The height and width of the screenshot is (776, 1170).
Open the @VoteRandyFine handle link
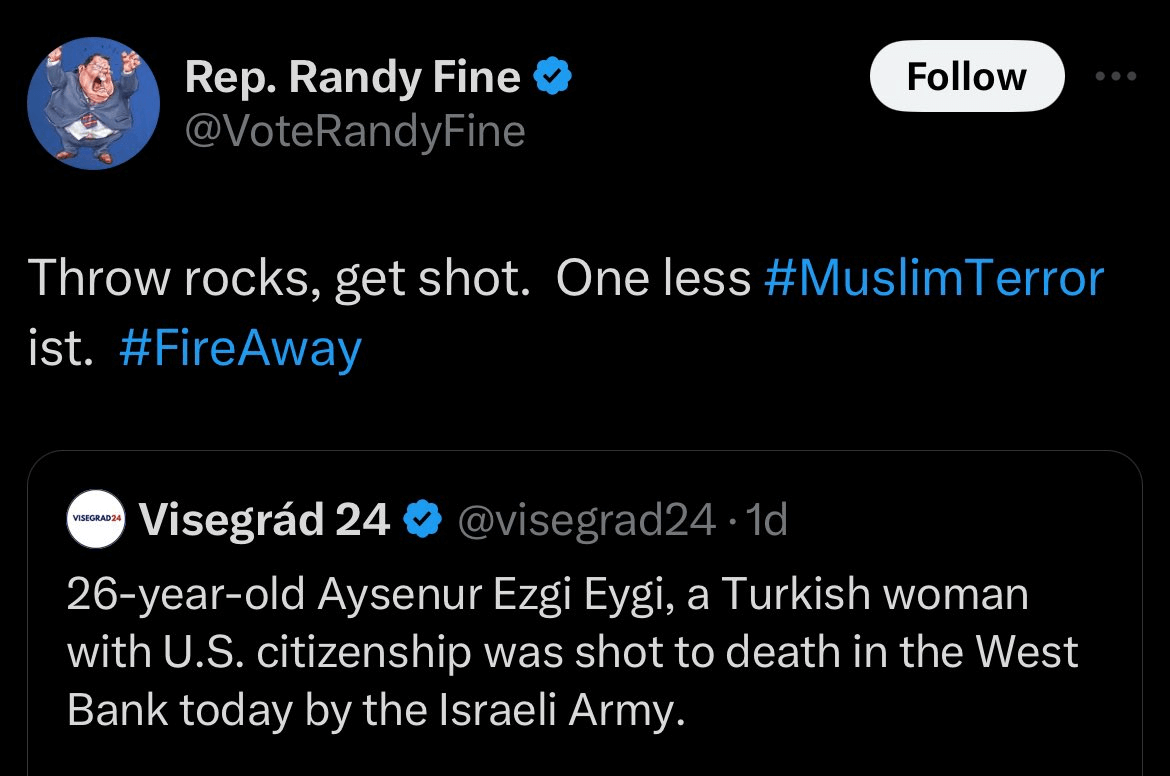(x=355, y=131)
